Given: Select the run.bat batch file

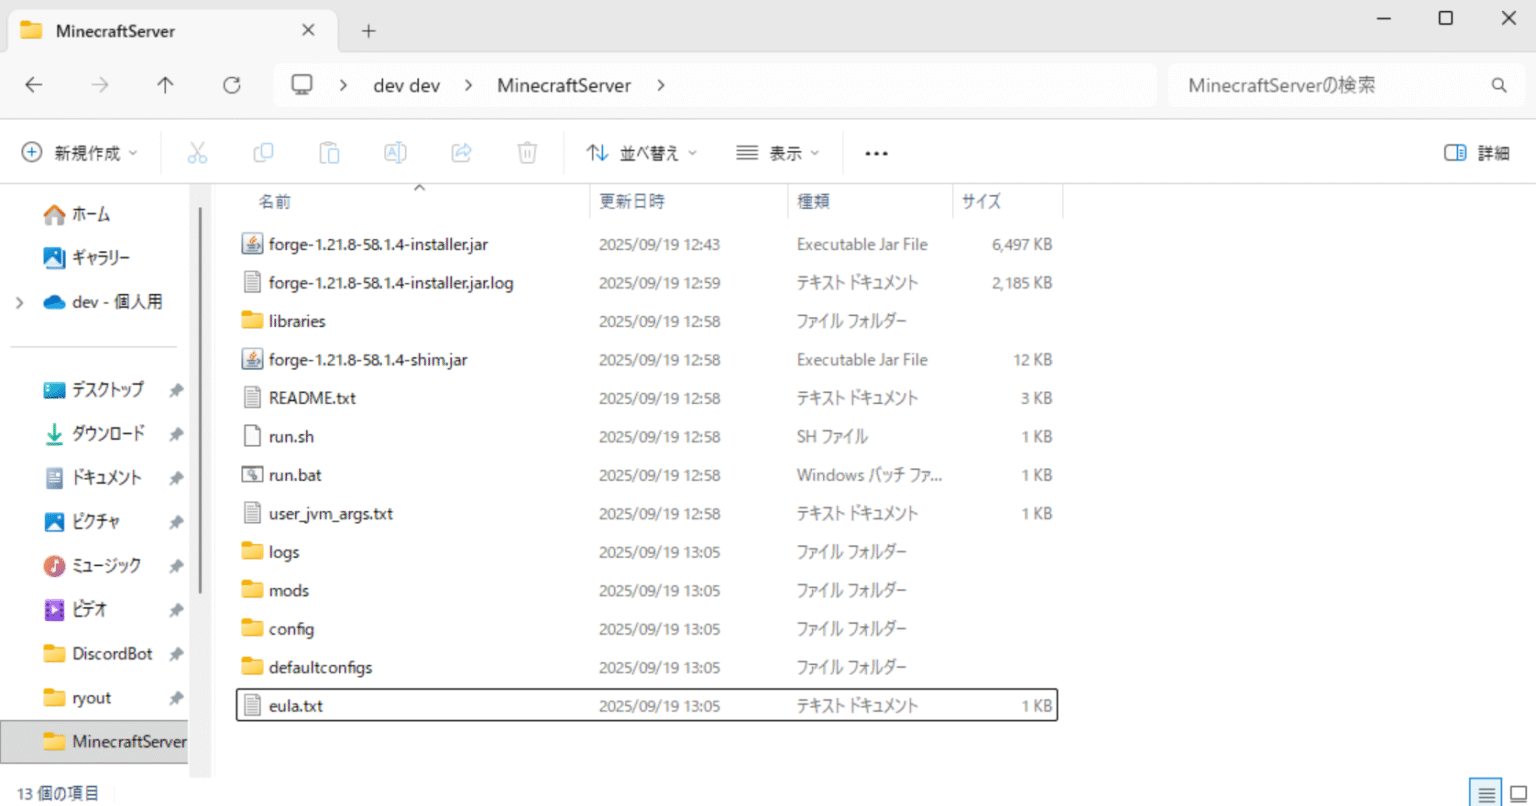Looking at the screenshot, I should click(295, 475).
